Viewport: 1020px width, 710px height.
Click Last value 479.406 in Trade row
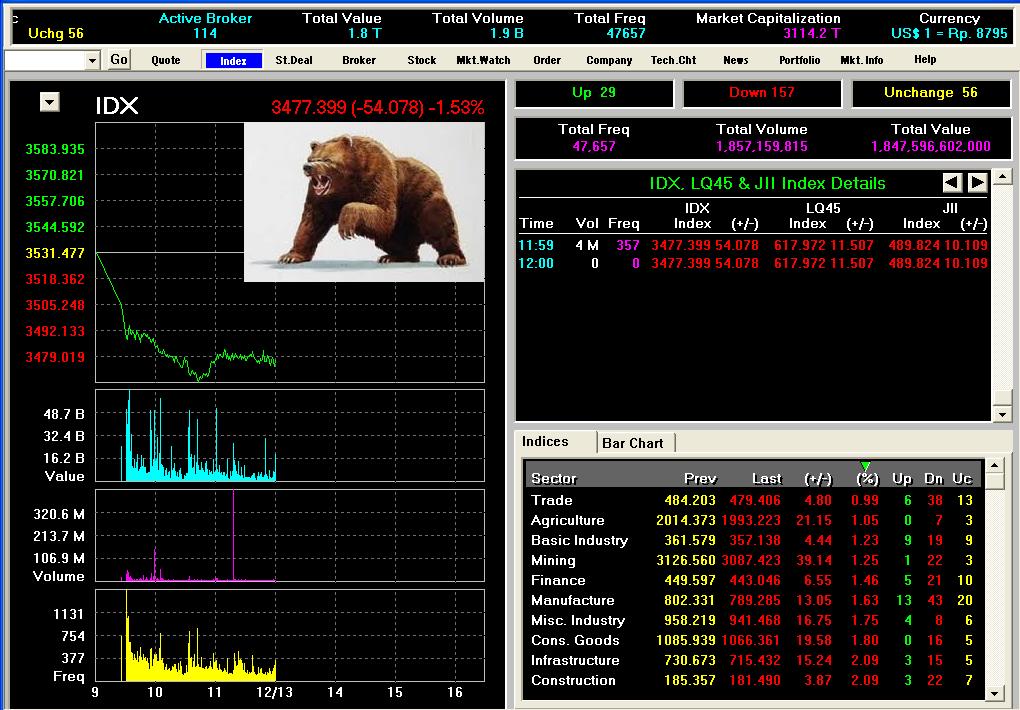pos(755,500)
